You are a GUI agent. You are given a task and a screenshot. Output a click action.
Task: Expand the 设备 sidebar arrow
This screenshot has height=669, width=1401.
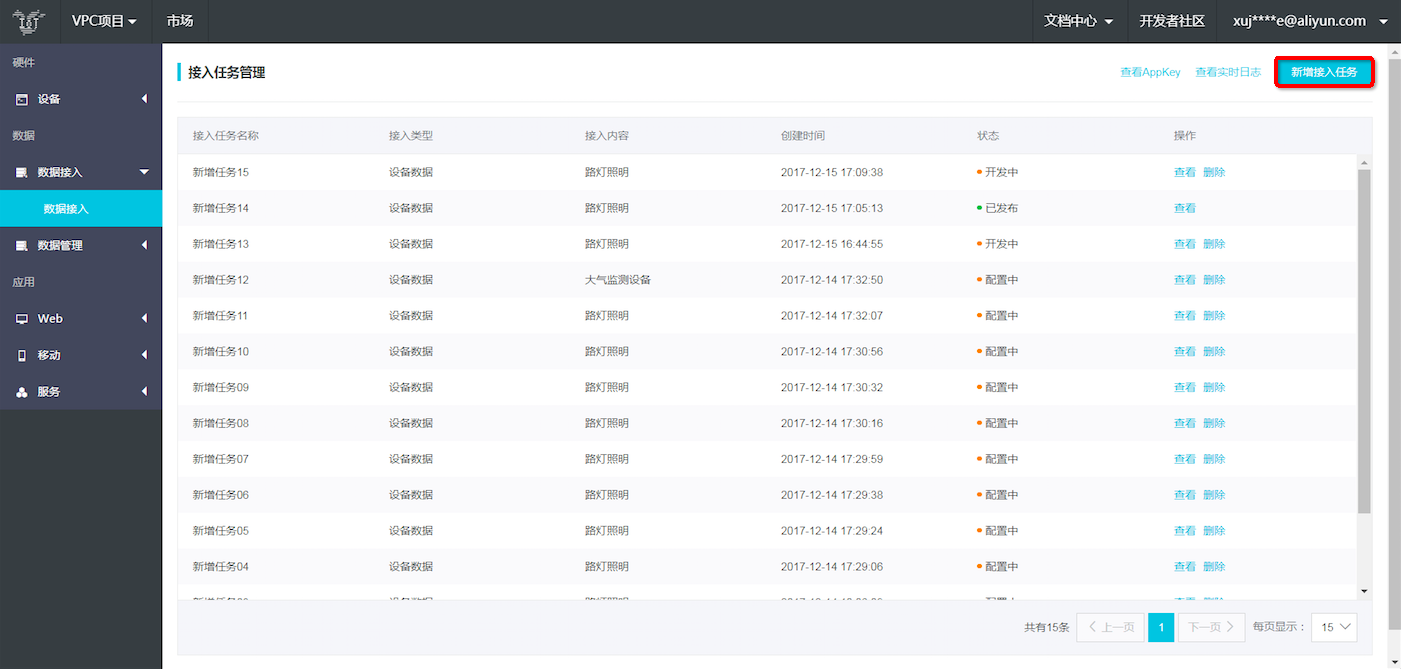tap(144, 99)
